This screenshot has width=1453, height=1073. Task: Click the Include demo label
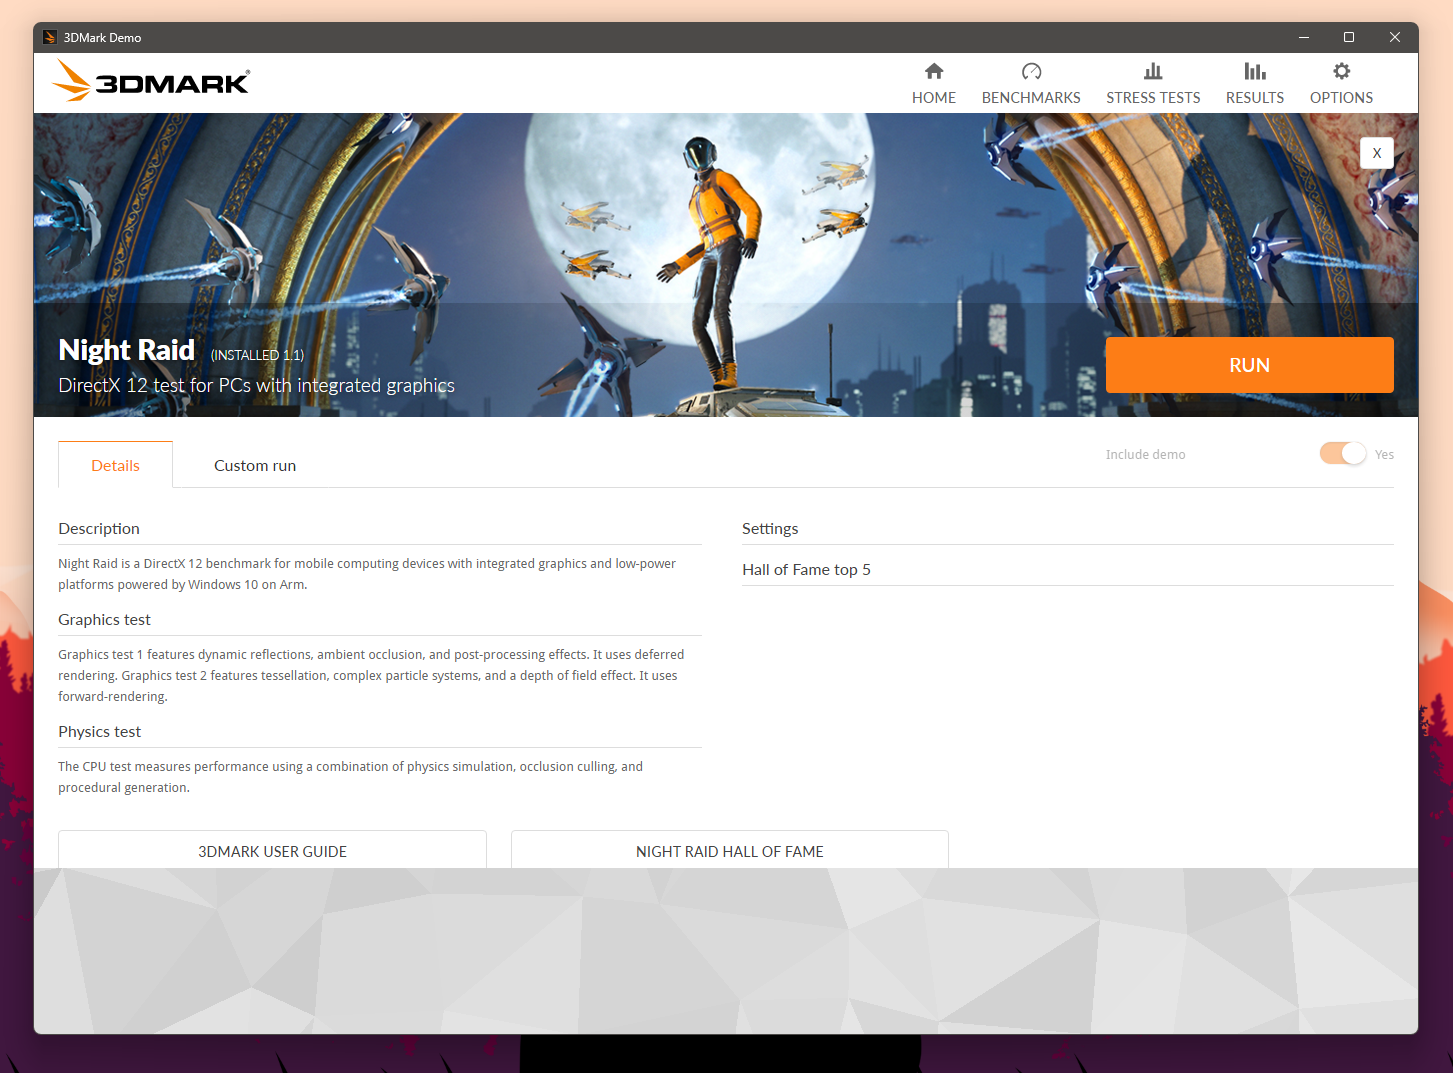click(1145, 454)
